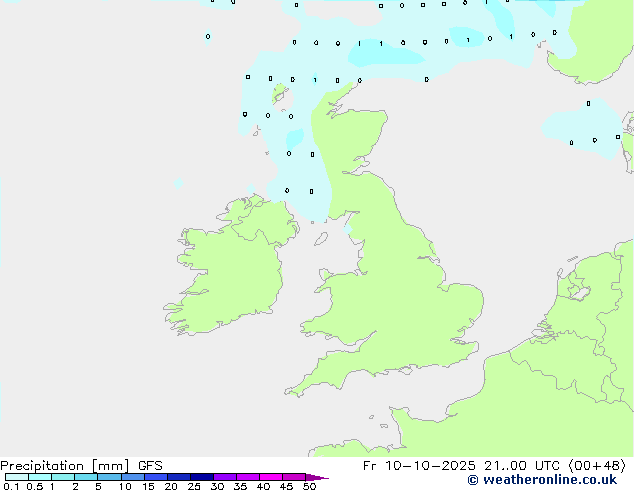This screenshot has width=634, height=490.
Task: Click the '25' legend scale label
Action: (x=194, y=486)
